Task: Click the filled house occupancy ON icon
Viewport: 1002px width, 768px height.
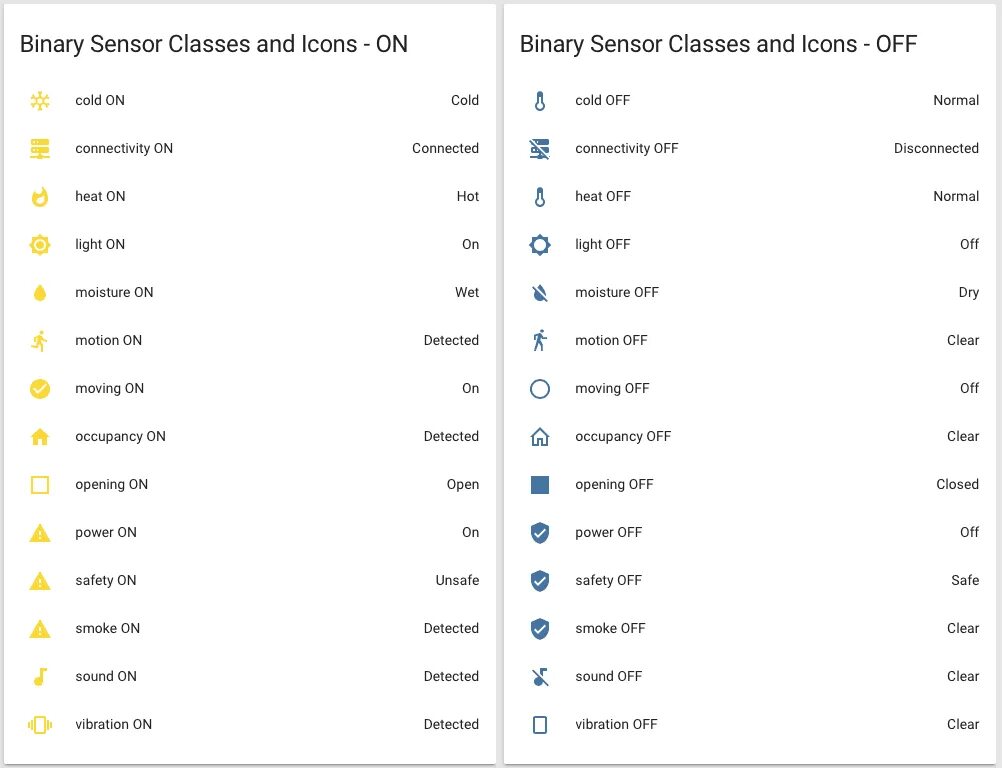Action: point(40,437)
